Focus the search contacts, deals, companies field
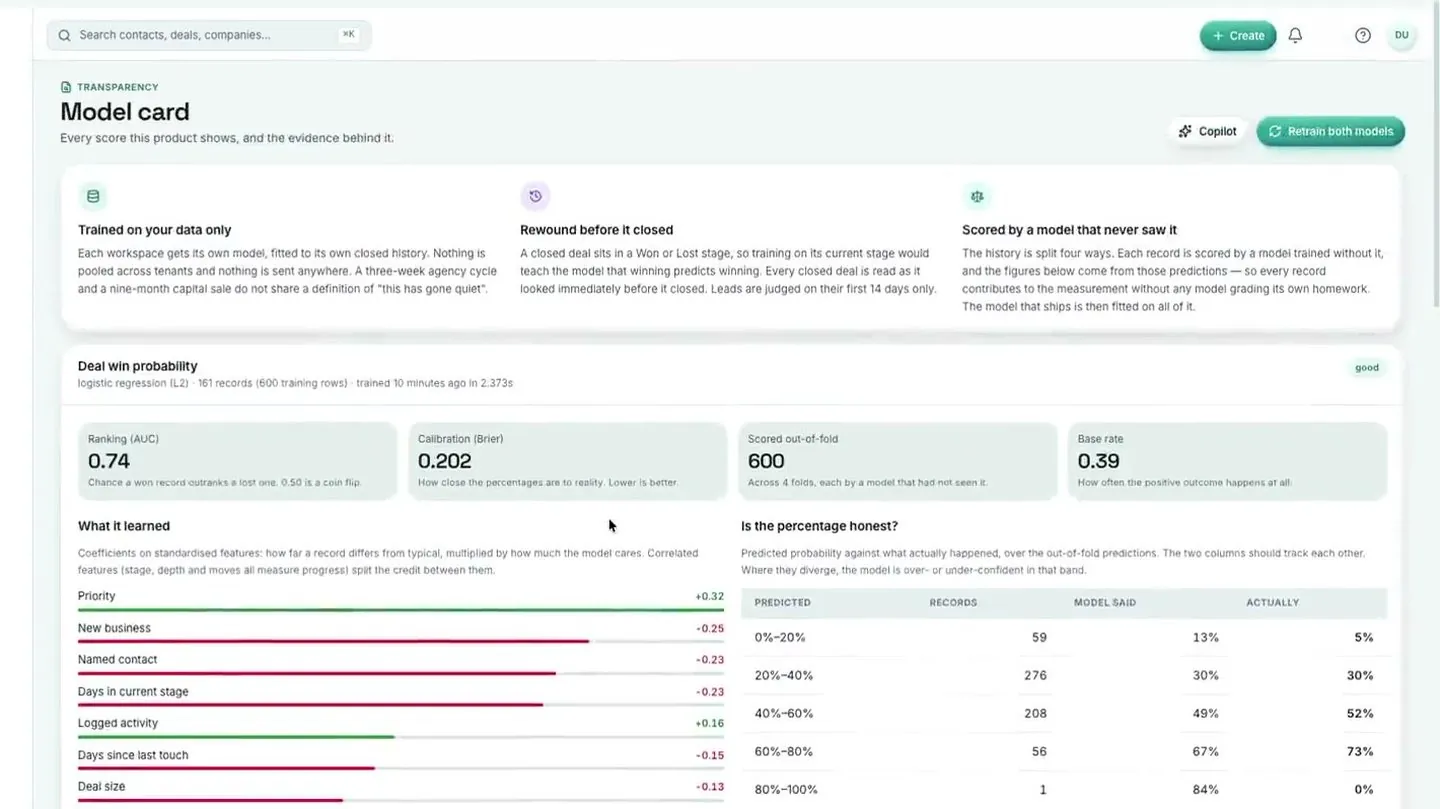The image size is (1440, 809). 209,35
